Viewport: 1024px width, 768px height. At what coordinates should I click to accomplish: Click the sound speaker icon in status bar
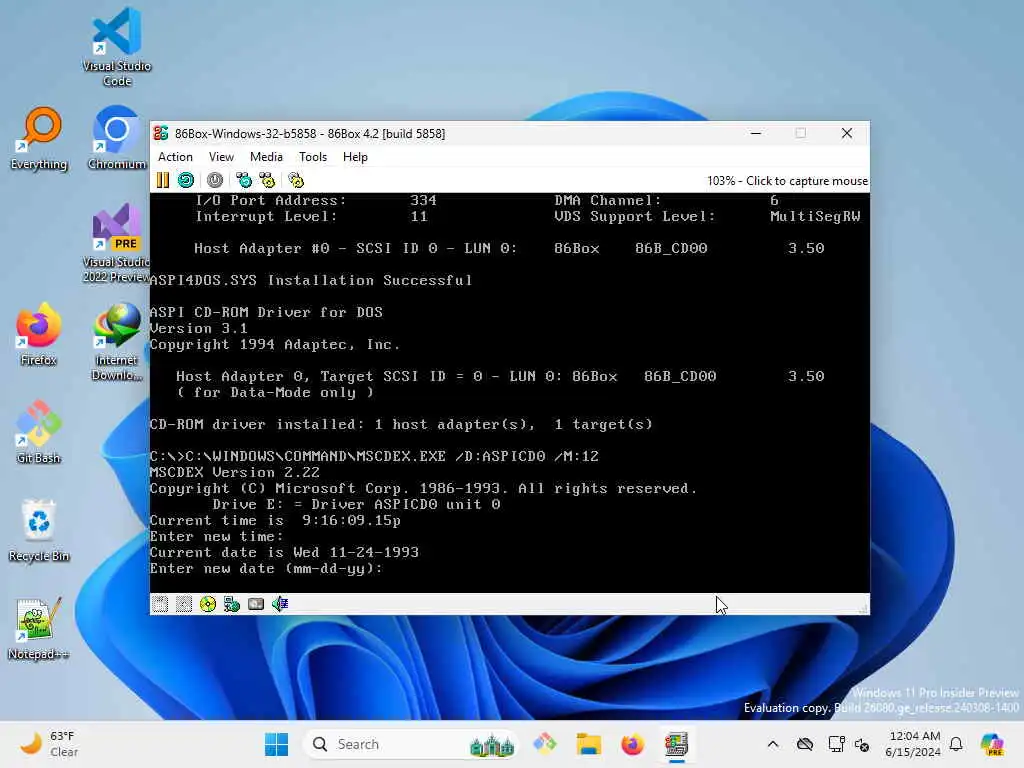[280, 604]
